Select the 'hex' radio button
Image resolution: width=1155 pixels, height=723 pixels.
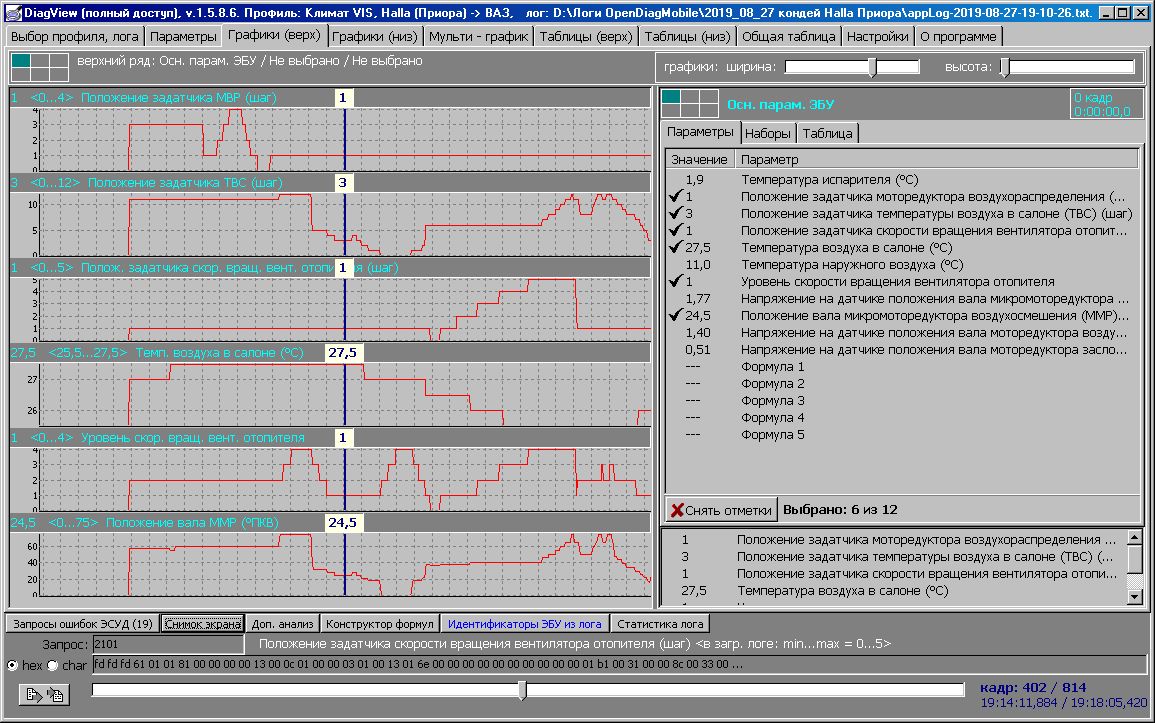(x=13, y=665)
